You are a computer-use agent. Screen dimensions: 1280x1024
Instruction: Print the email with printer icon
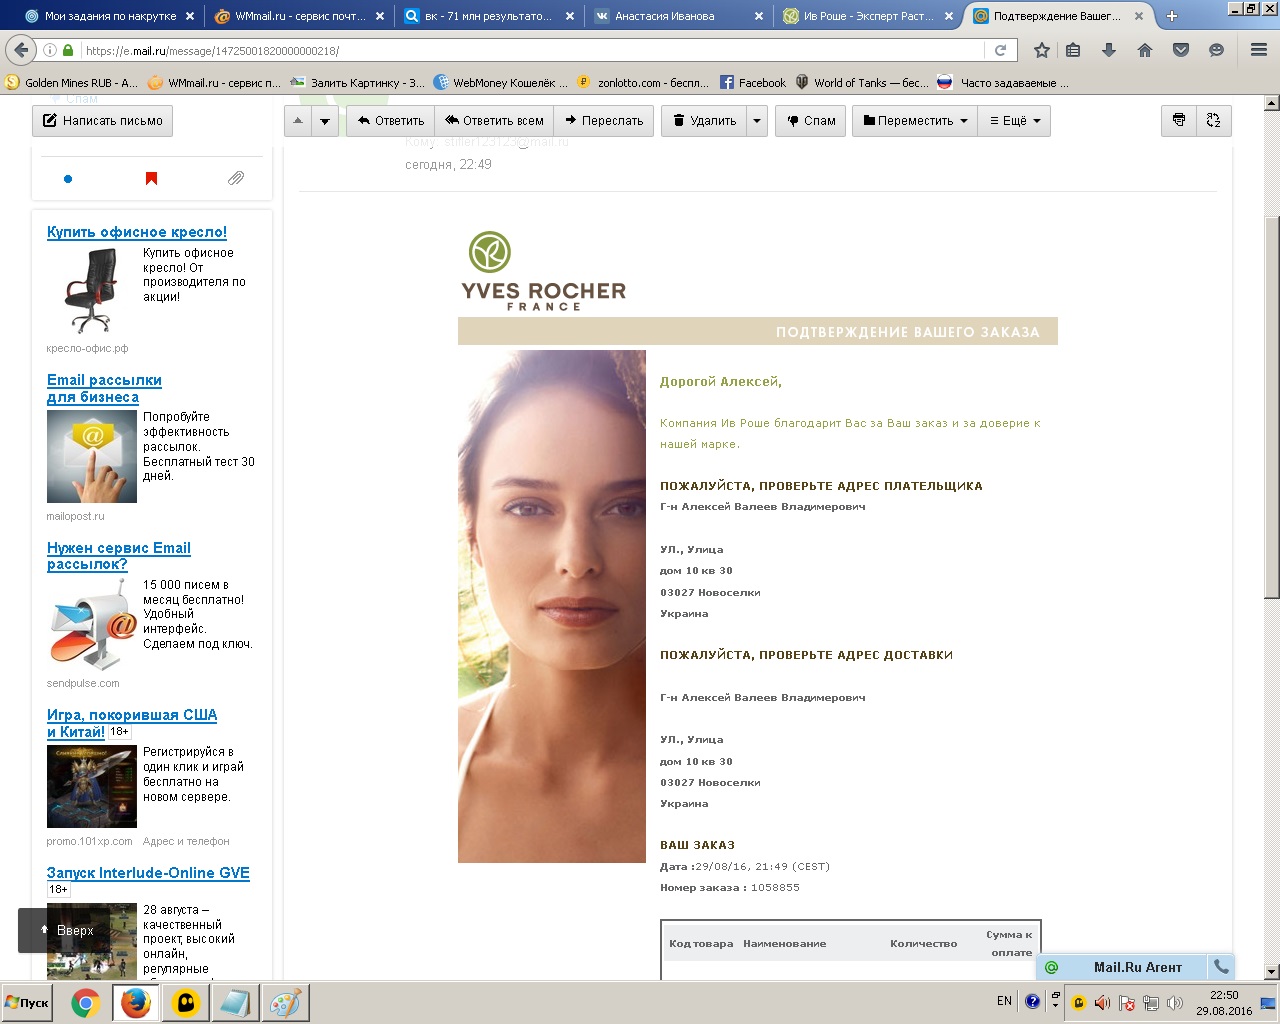pos(1179,121)
